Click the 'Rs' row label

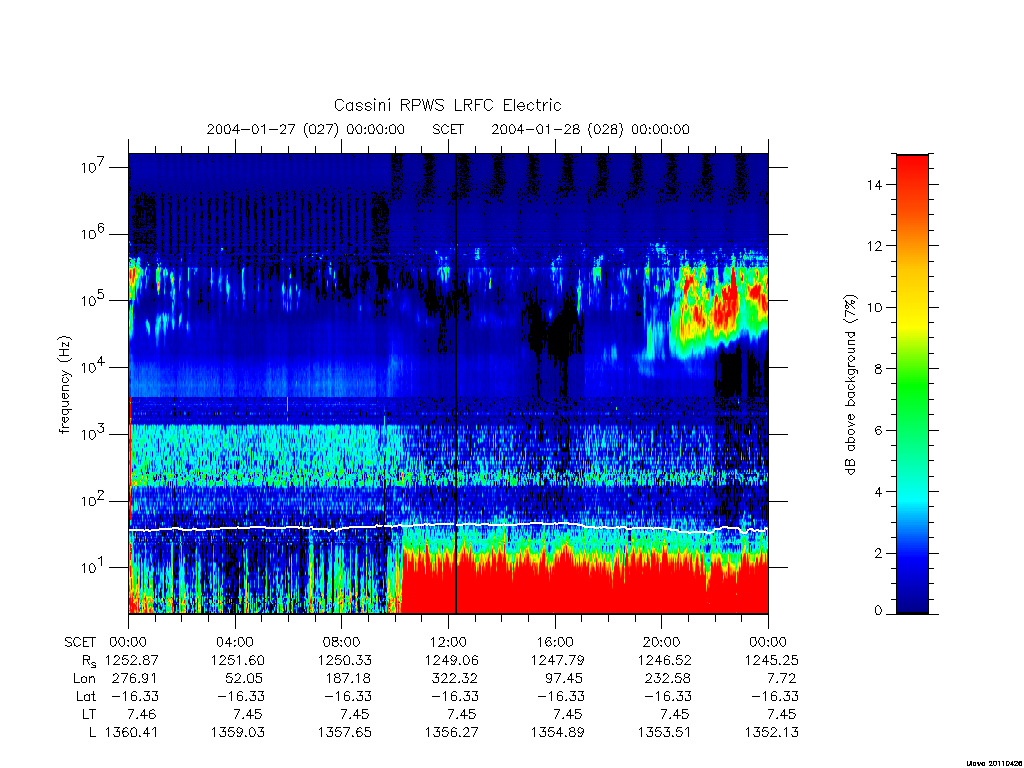89,661
